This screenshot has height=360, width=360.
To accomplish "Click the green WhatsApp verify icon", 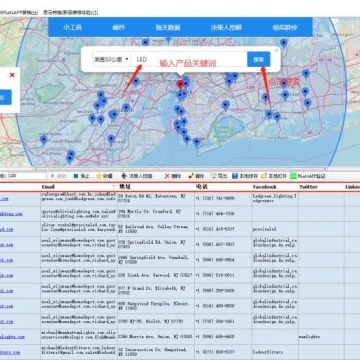I will tap(293, 176).
